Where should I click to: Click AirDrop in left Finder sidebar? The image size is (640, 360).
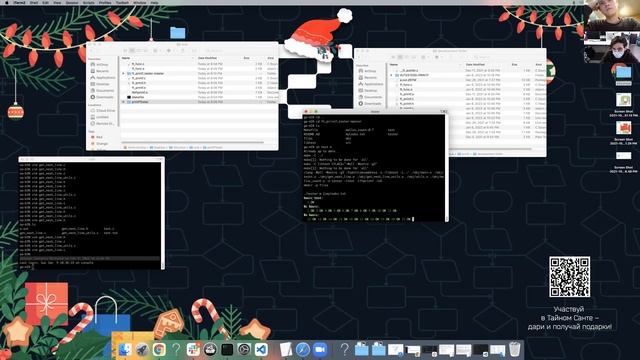(99, 64)
